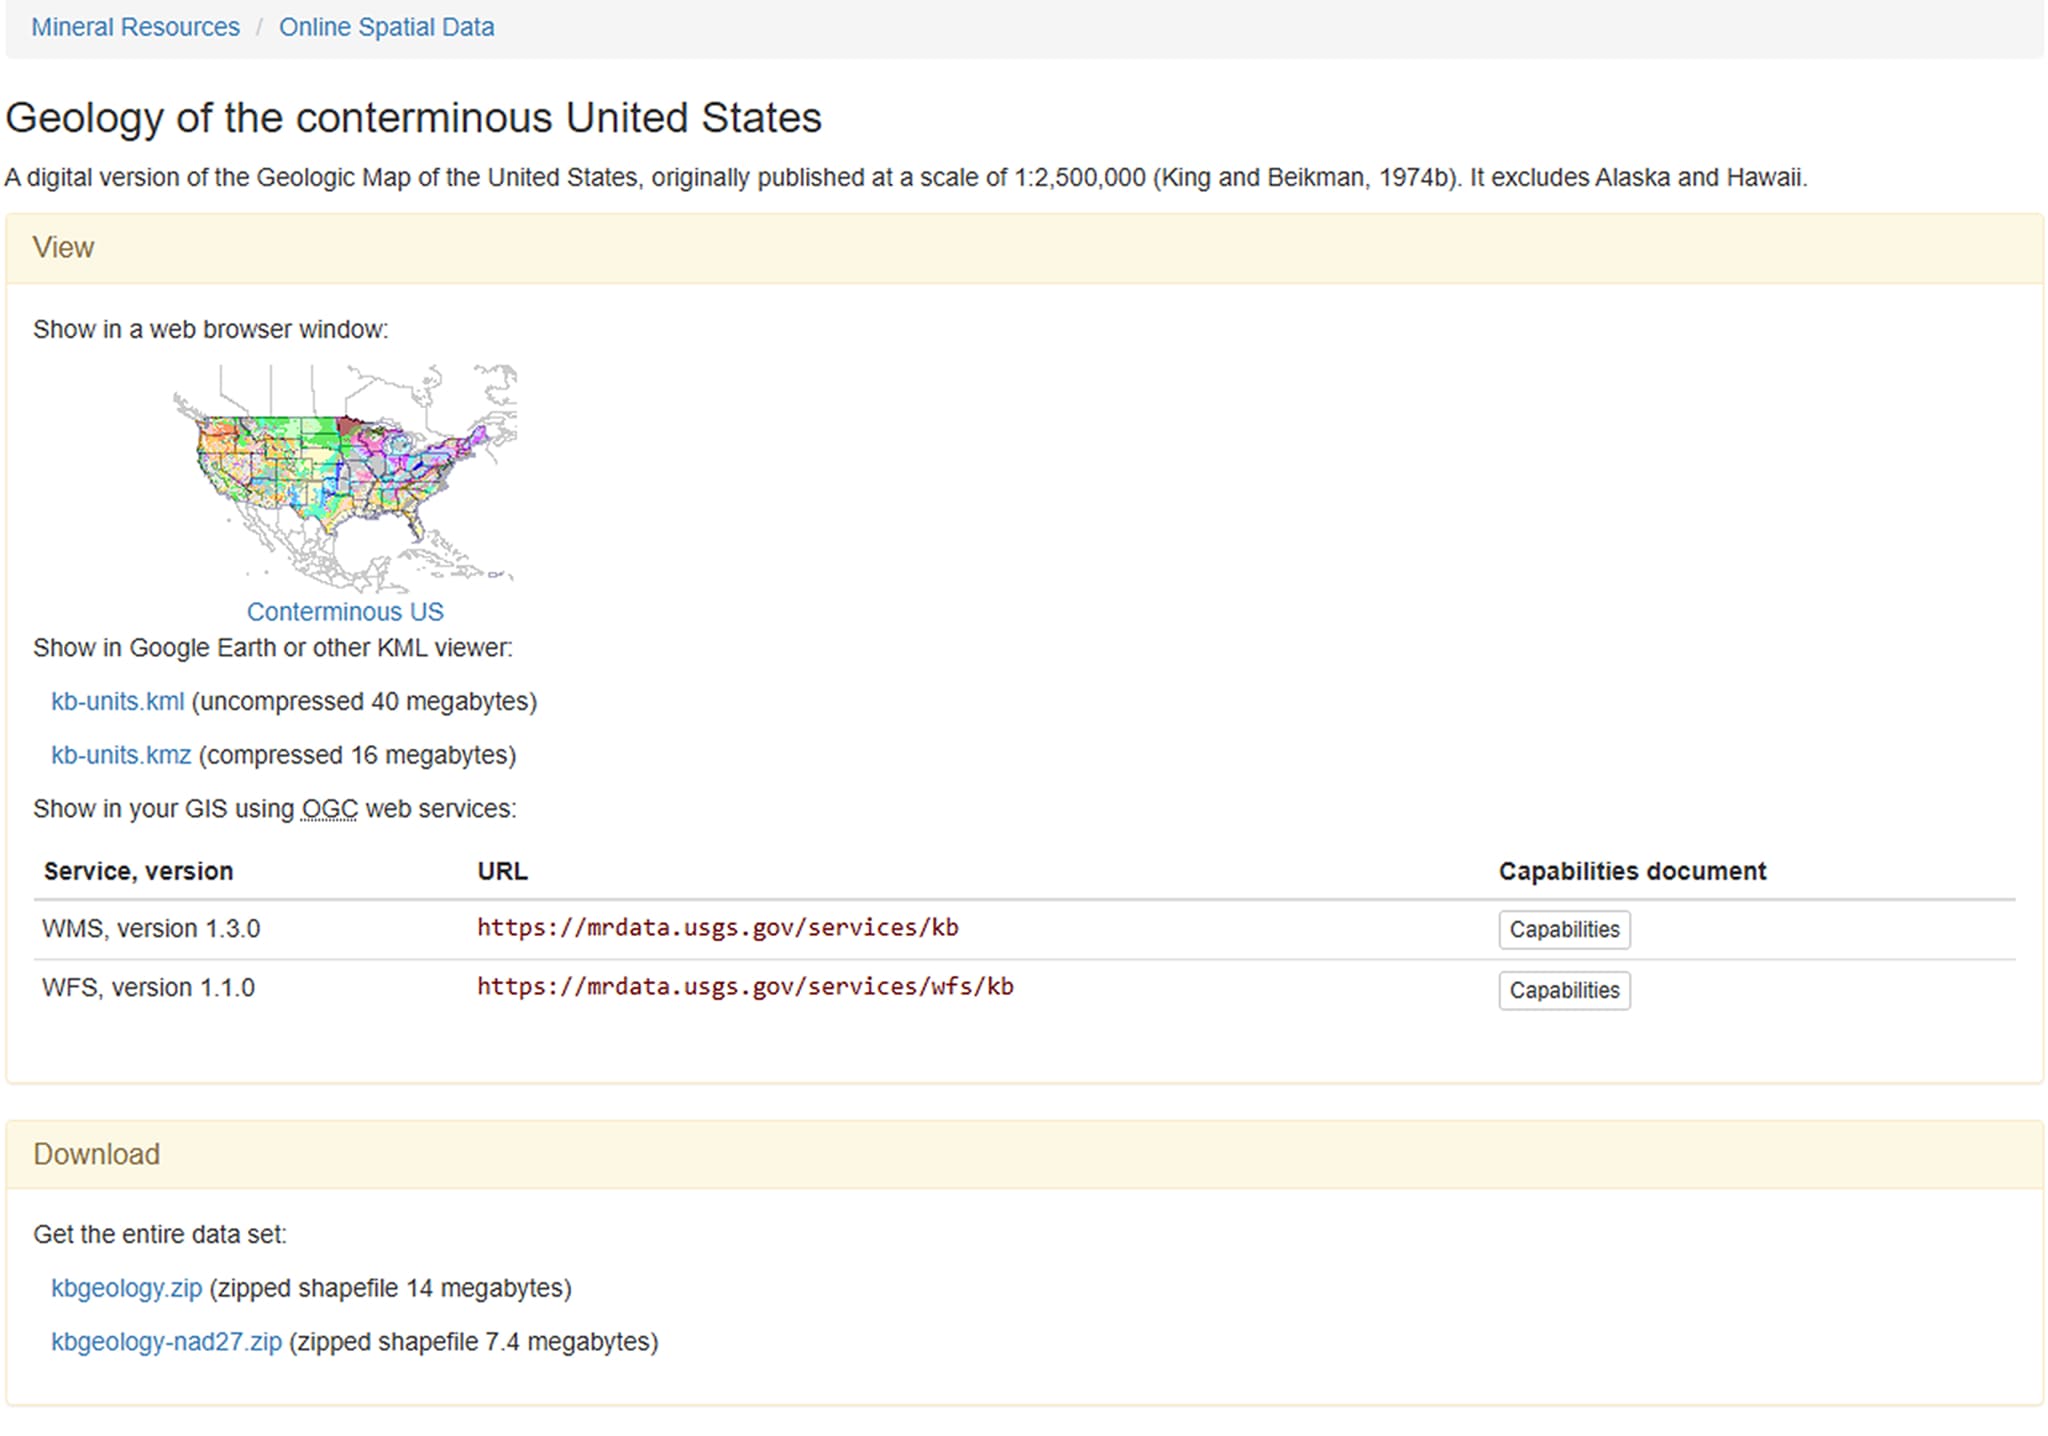Click the page title heading
This screenshot has width=2048, height=1436.
(413, 118)
